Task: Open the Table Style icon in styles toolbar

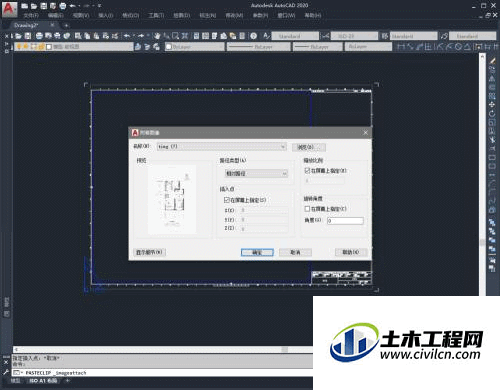Action: (x=385, y=36)
